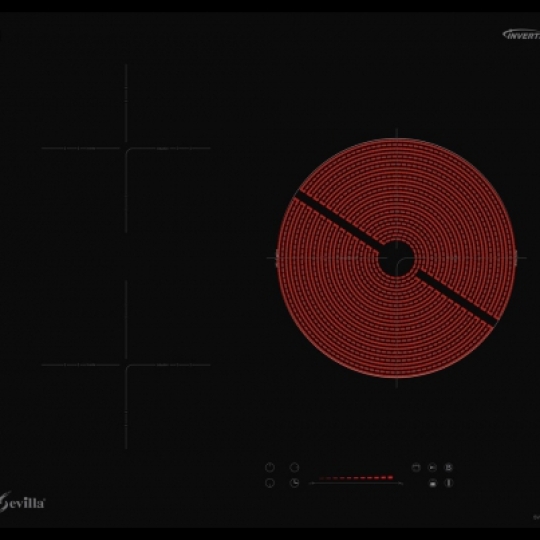
Task: Tap the clock timer icon
Action: tap(294, 483)
